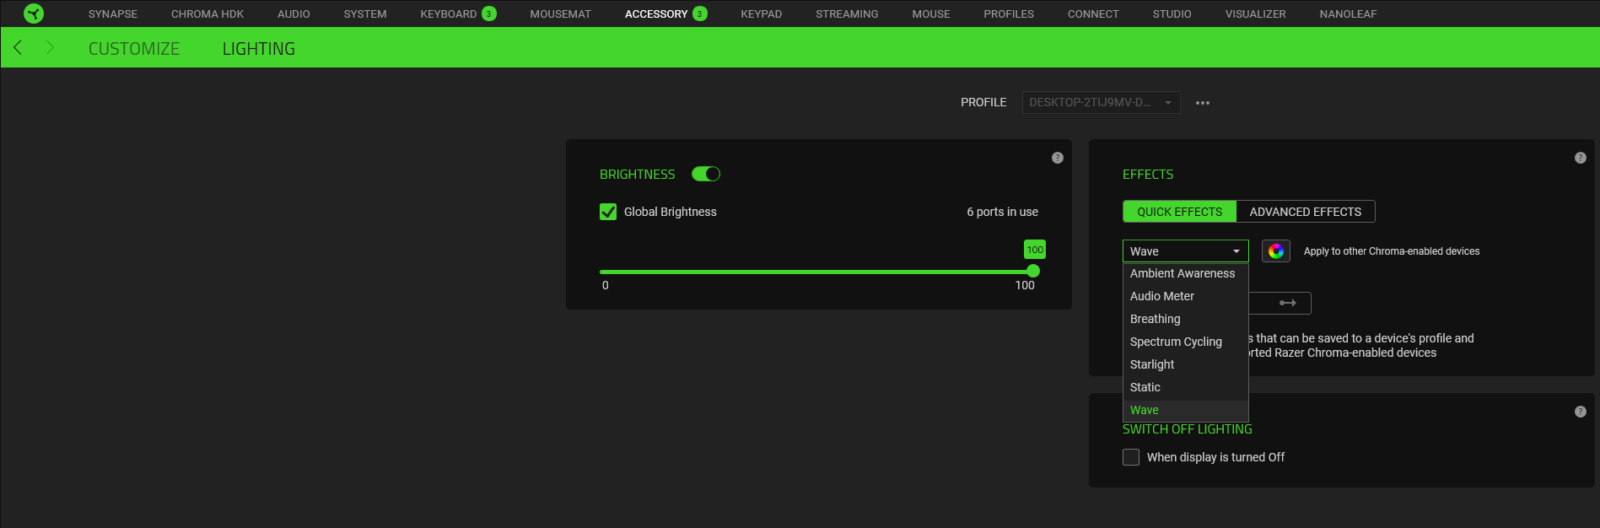Image resolution: width=1600 pixels, height=528 pixels.
Task: Switch to the Audio tab
Action: 293,14
